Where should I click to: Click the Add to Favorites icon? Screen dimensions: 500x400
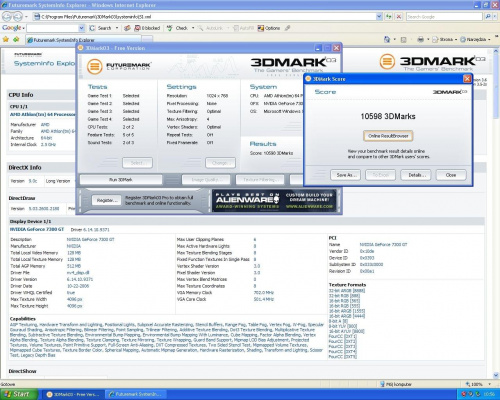[x=16, y=39]
